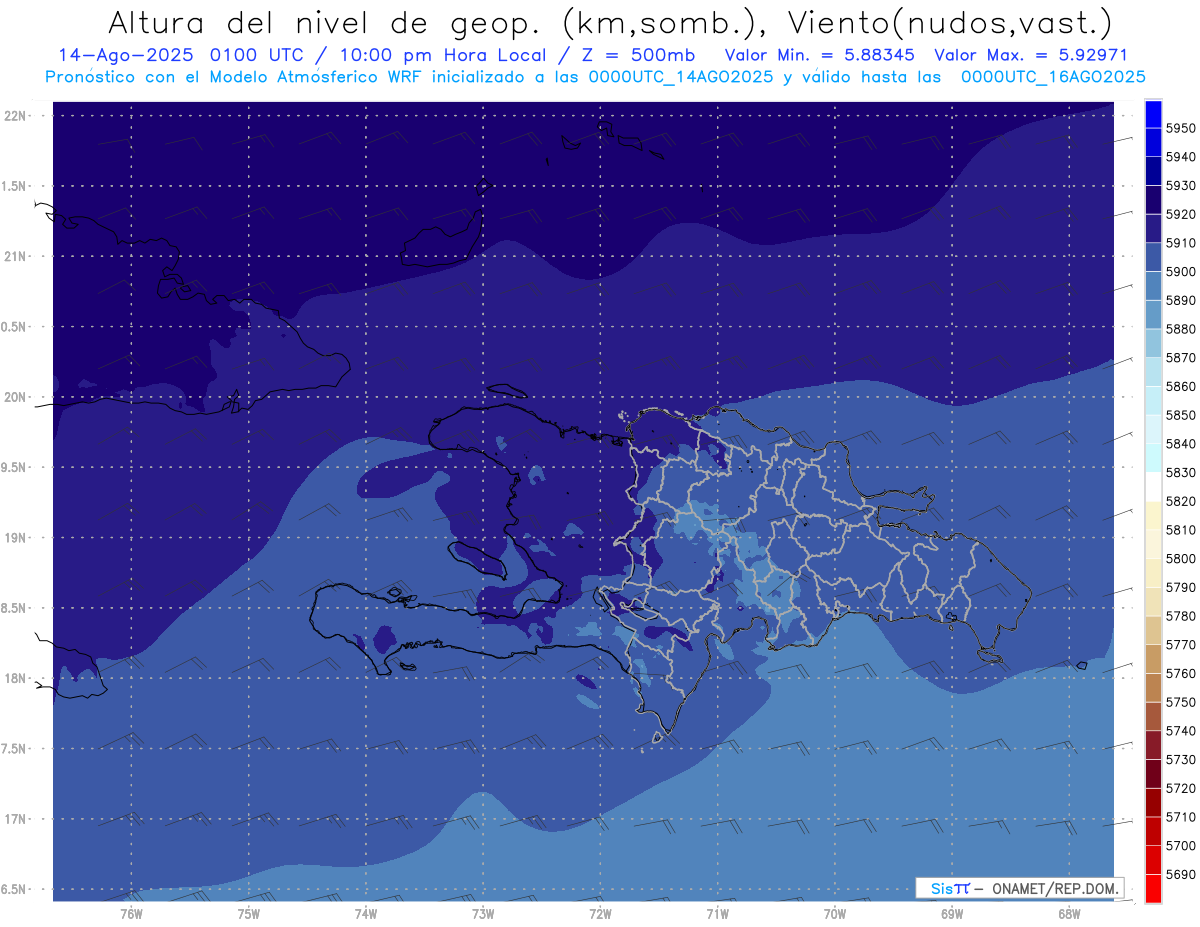Click the 5690 colorbar label

pos(1180,874)
